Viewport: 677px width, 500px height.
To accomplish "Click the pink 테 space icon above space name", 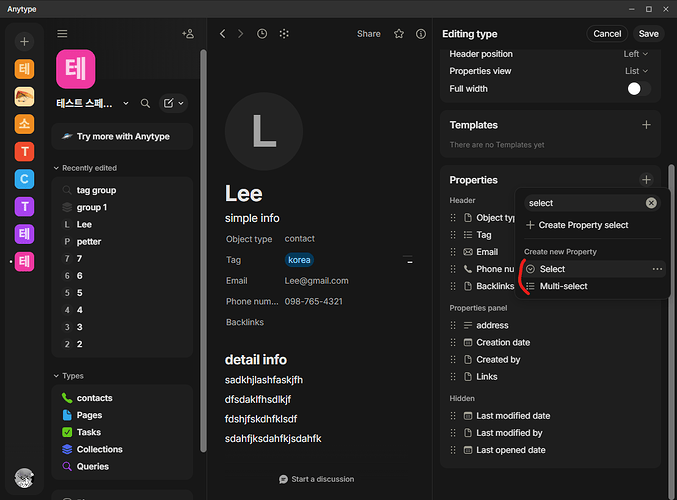I will coord(76,69).
